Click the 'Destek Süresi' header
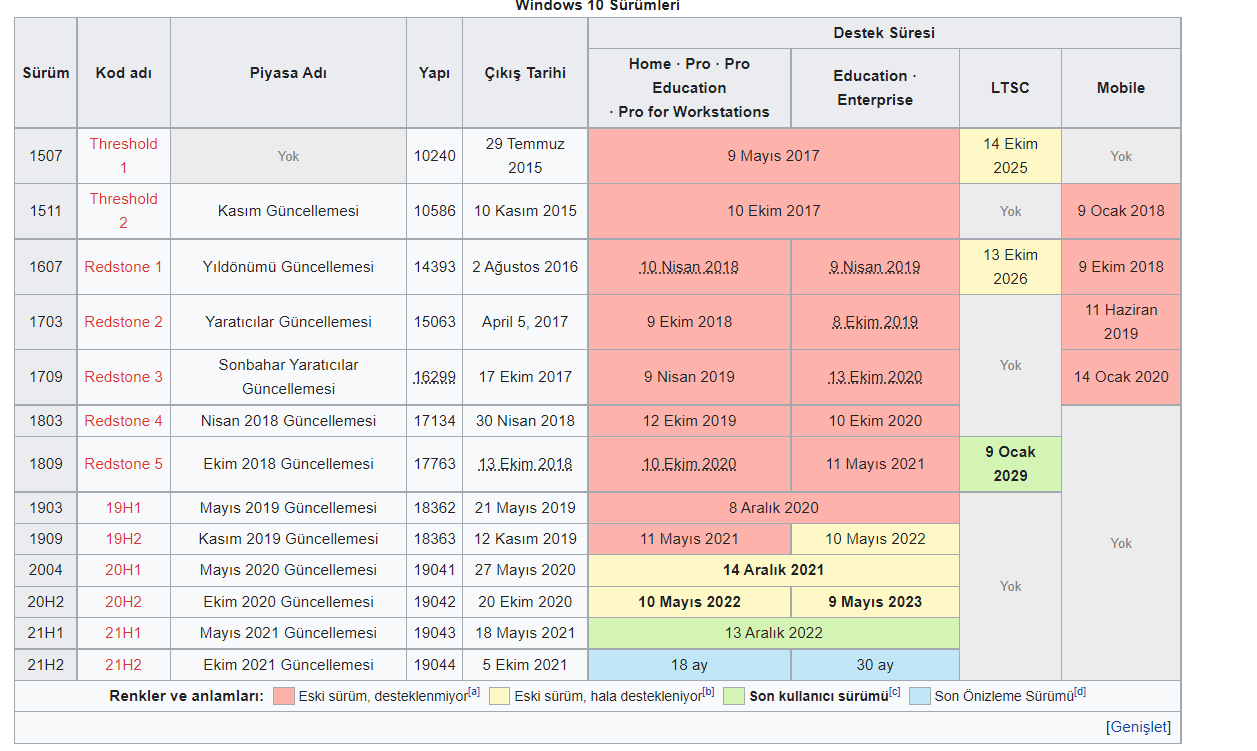The height and width of the screenshot is (751, 1257). tap(884, 33)
